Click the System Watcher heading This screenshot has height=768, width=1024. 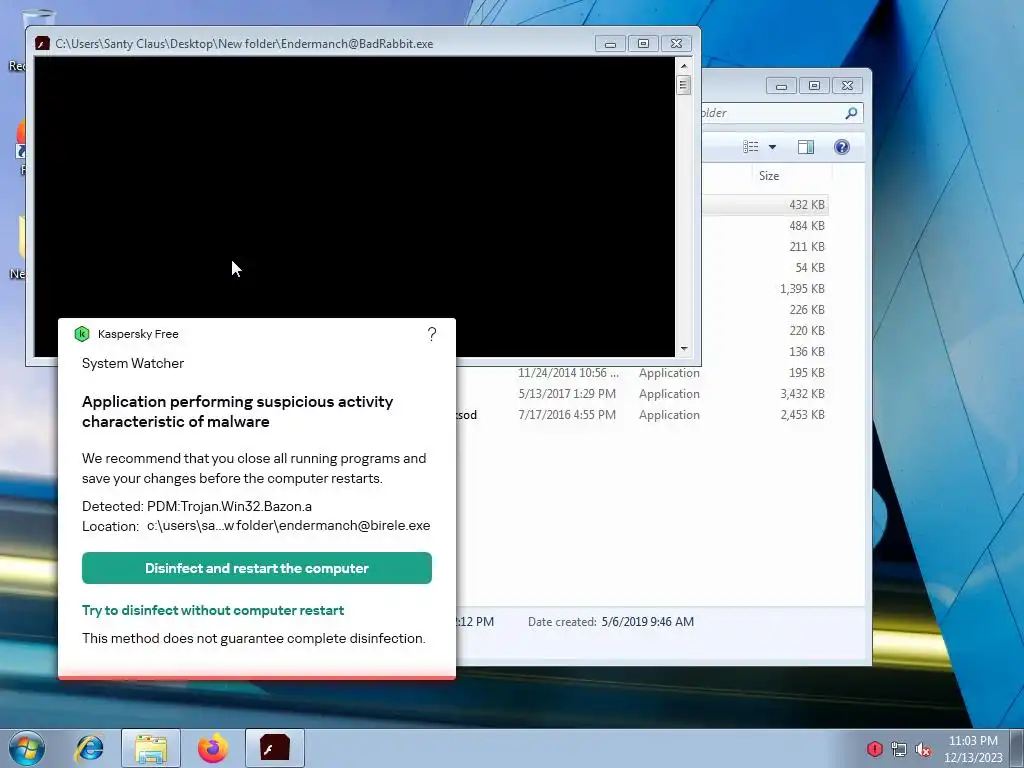click(x=133, y=363)
